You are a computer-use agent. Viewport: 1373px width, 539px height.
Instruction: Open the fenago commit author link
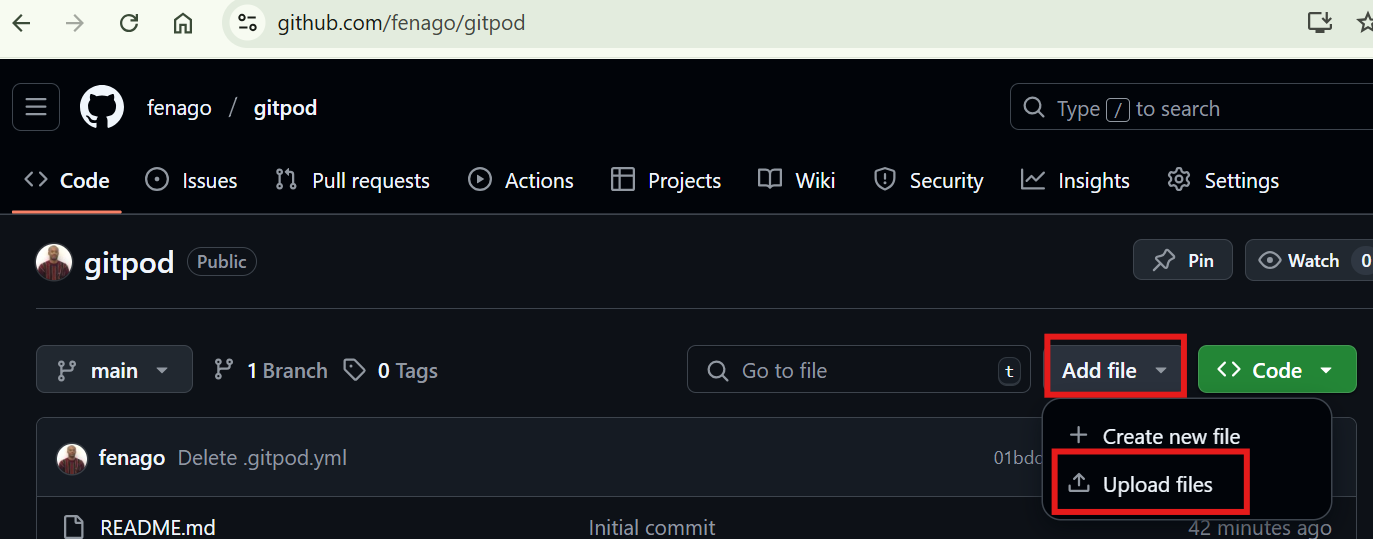pos(132,459)
